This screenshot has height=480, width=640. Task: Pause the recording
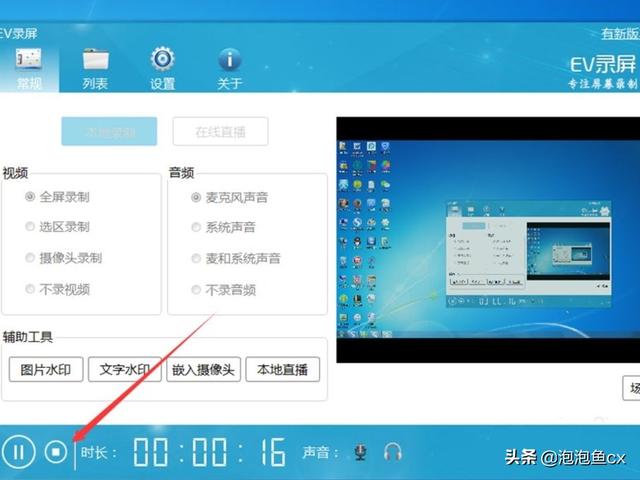18,452
